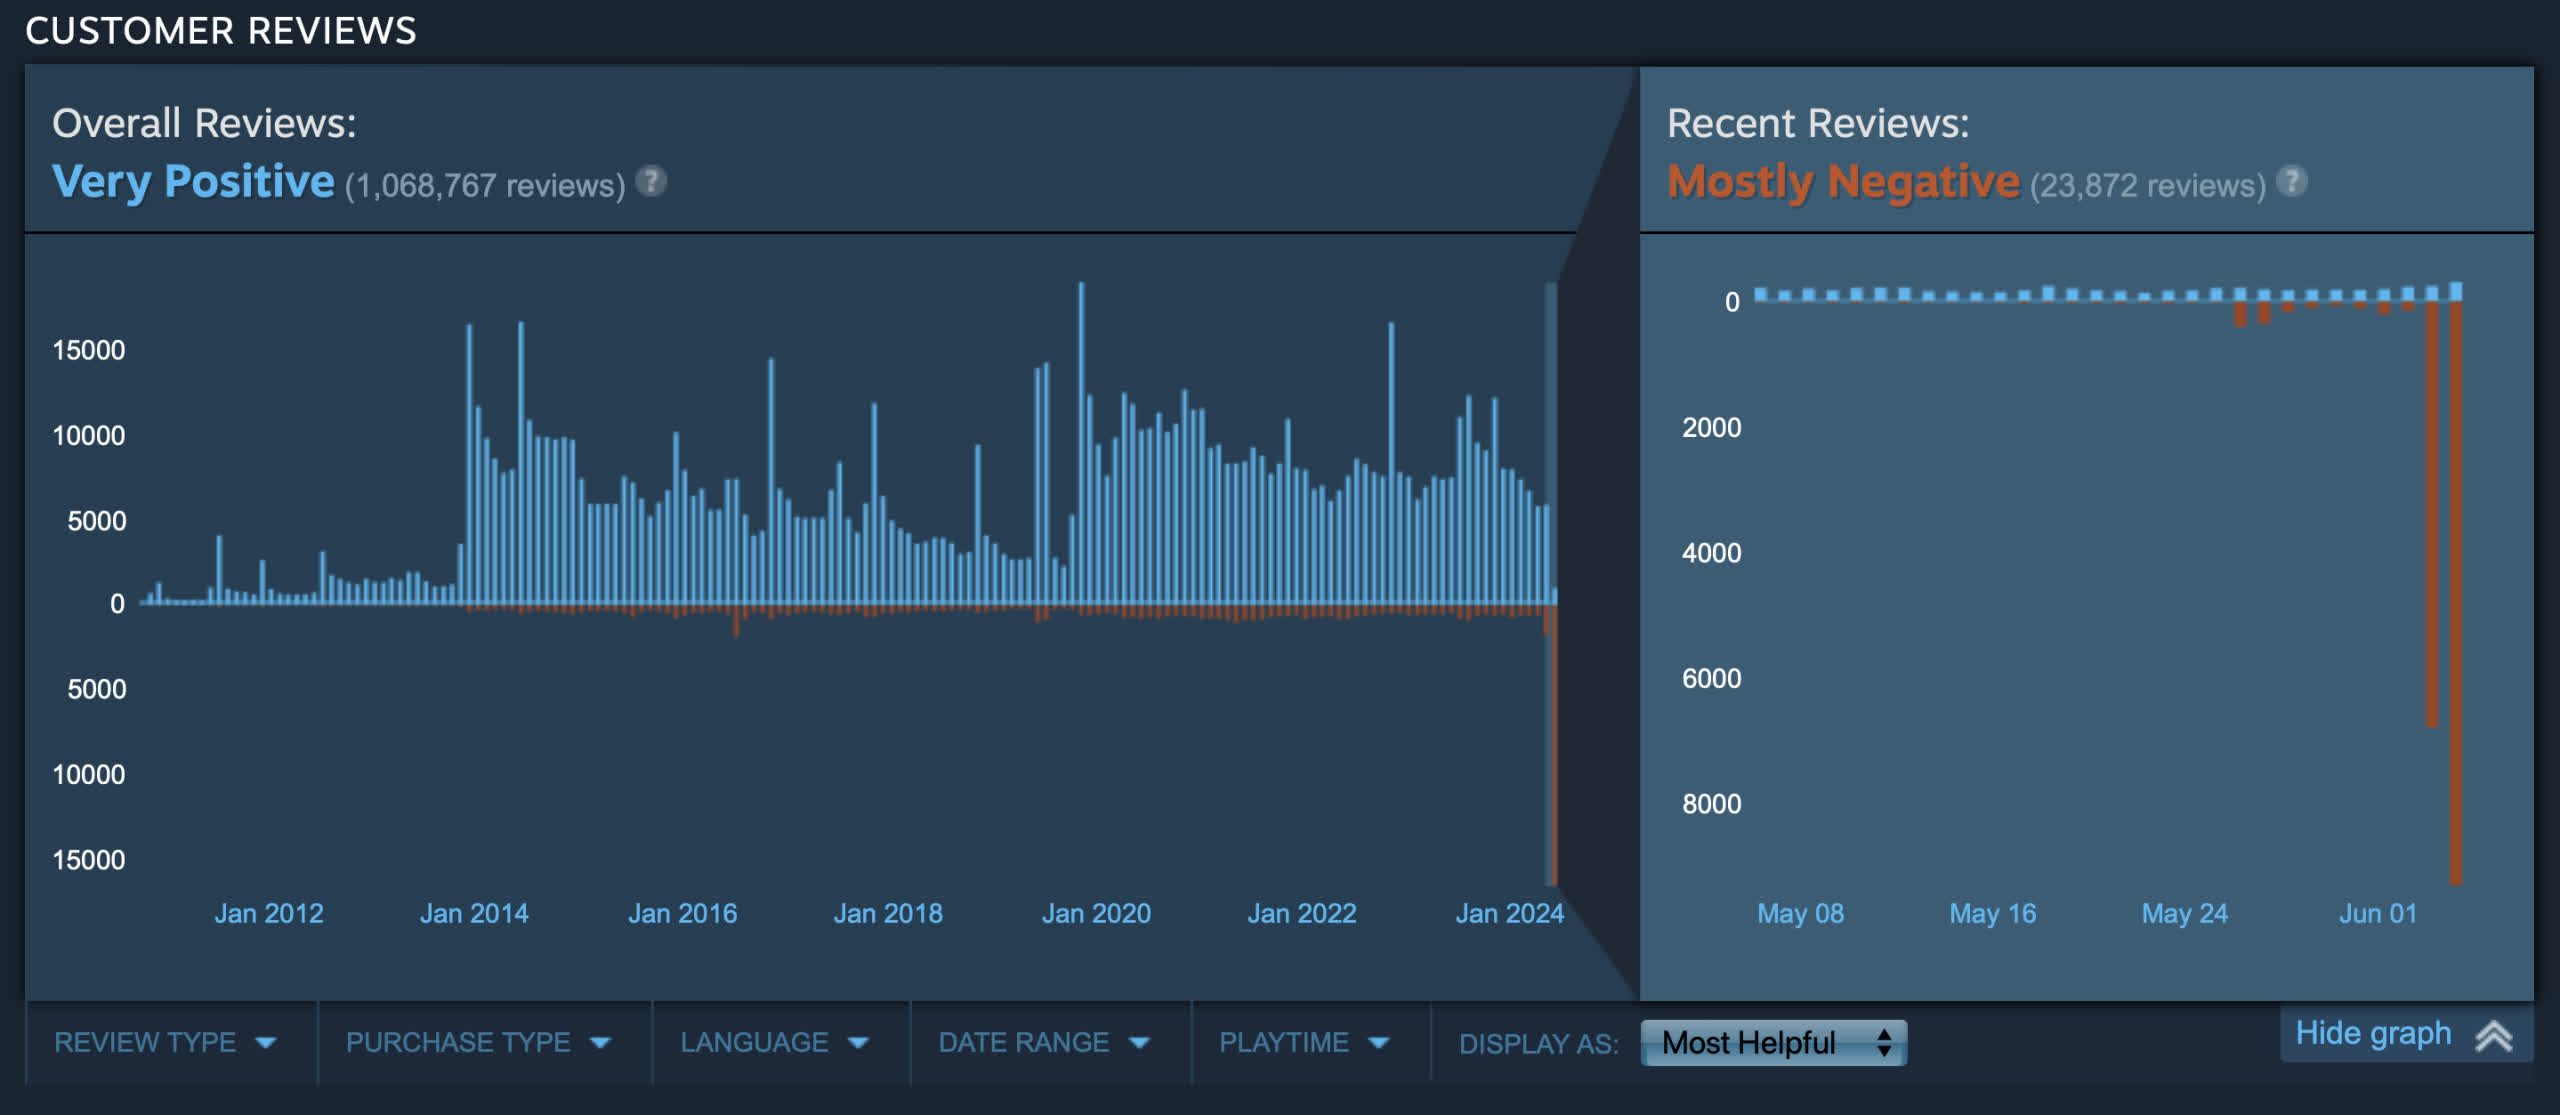Click the Mostly Negative recent rating

point(1843,182)
